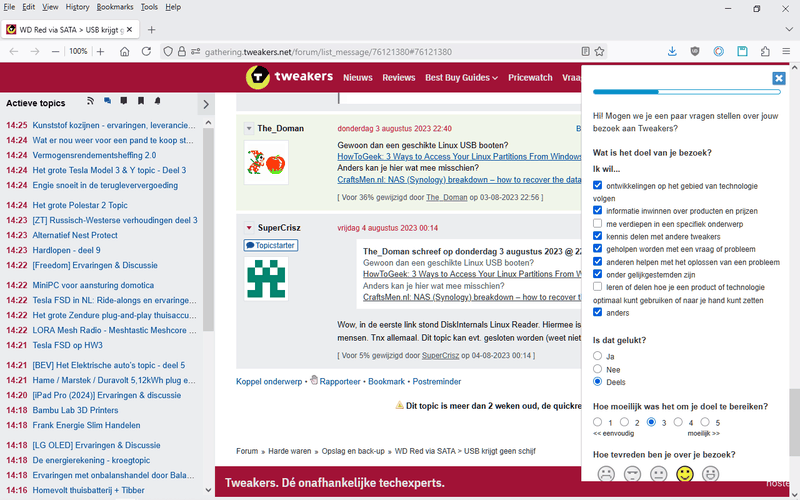Zoom out with the minus button
This screenshot has width=800, height=500.
[56, 52]
